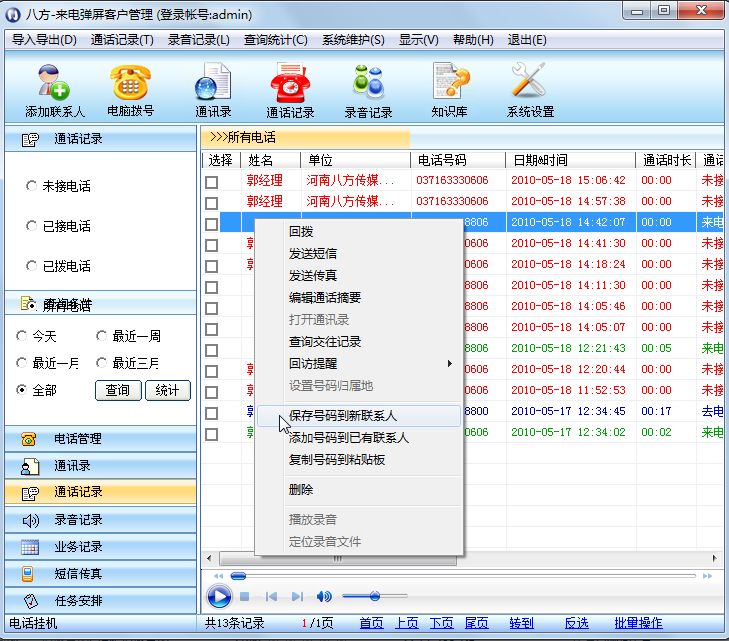
Task: Click the 查询 button
Action: [118, 390]
